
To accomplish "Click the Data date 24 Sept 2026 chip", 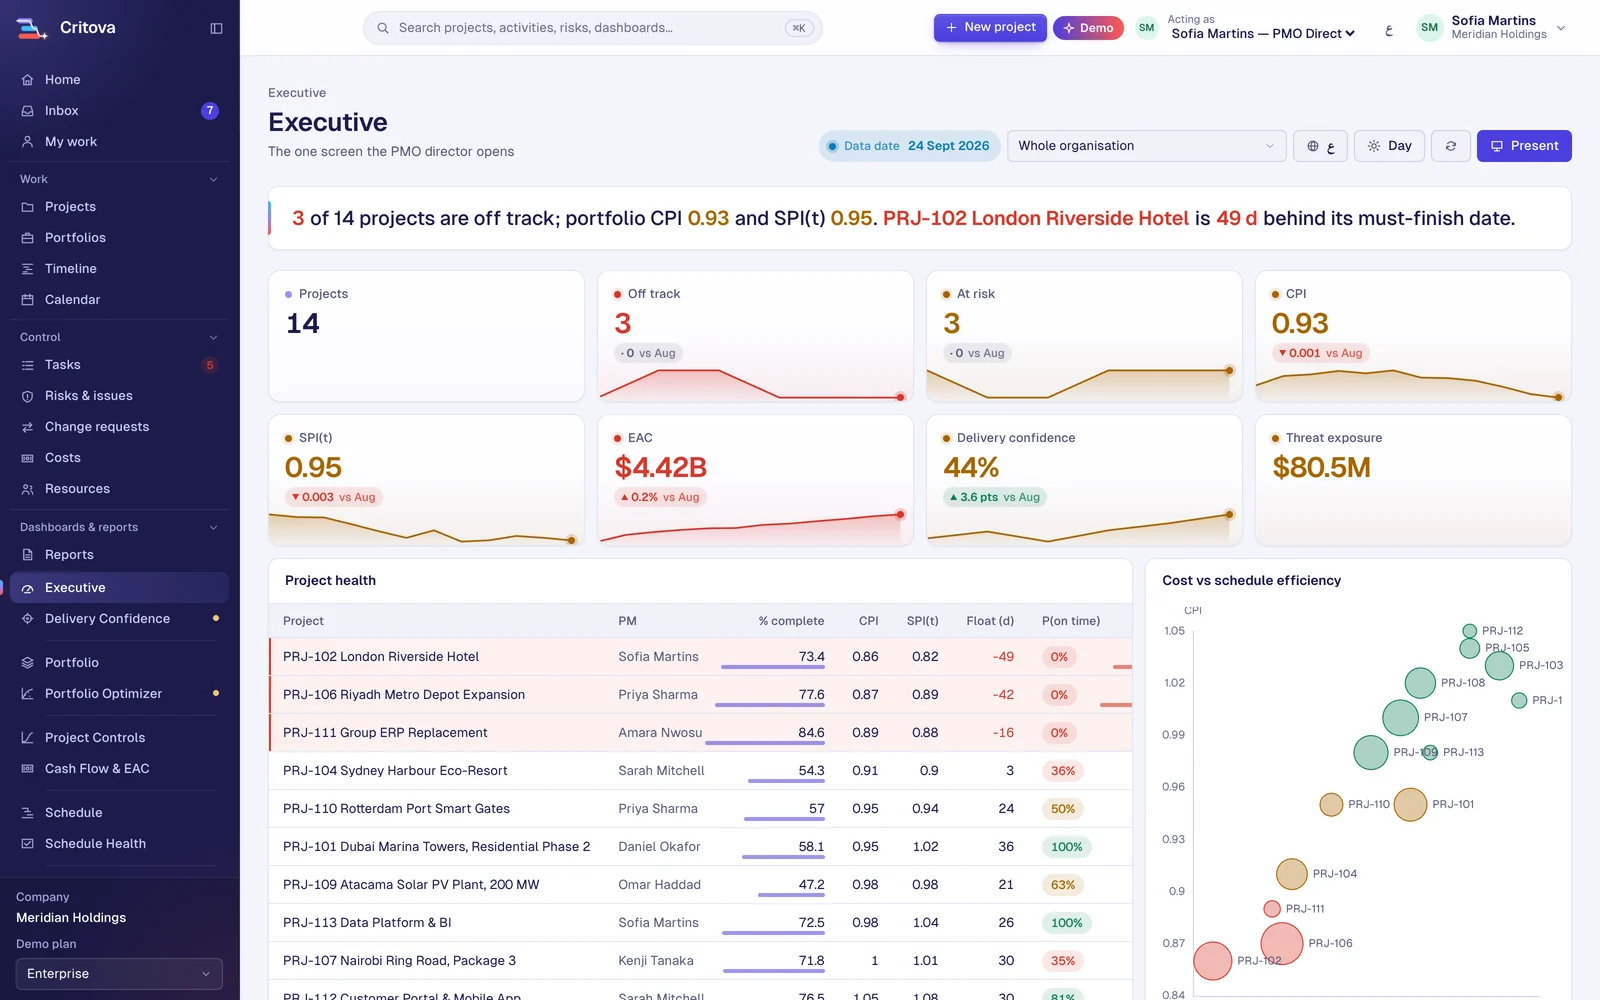I will tap(909, 146).
